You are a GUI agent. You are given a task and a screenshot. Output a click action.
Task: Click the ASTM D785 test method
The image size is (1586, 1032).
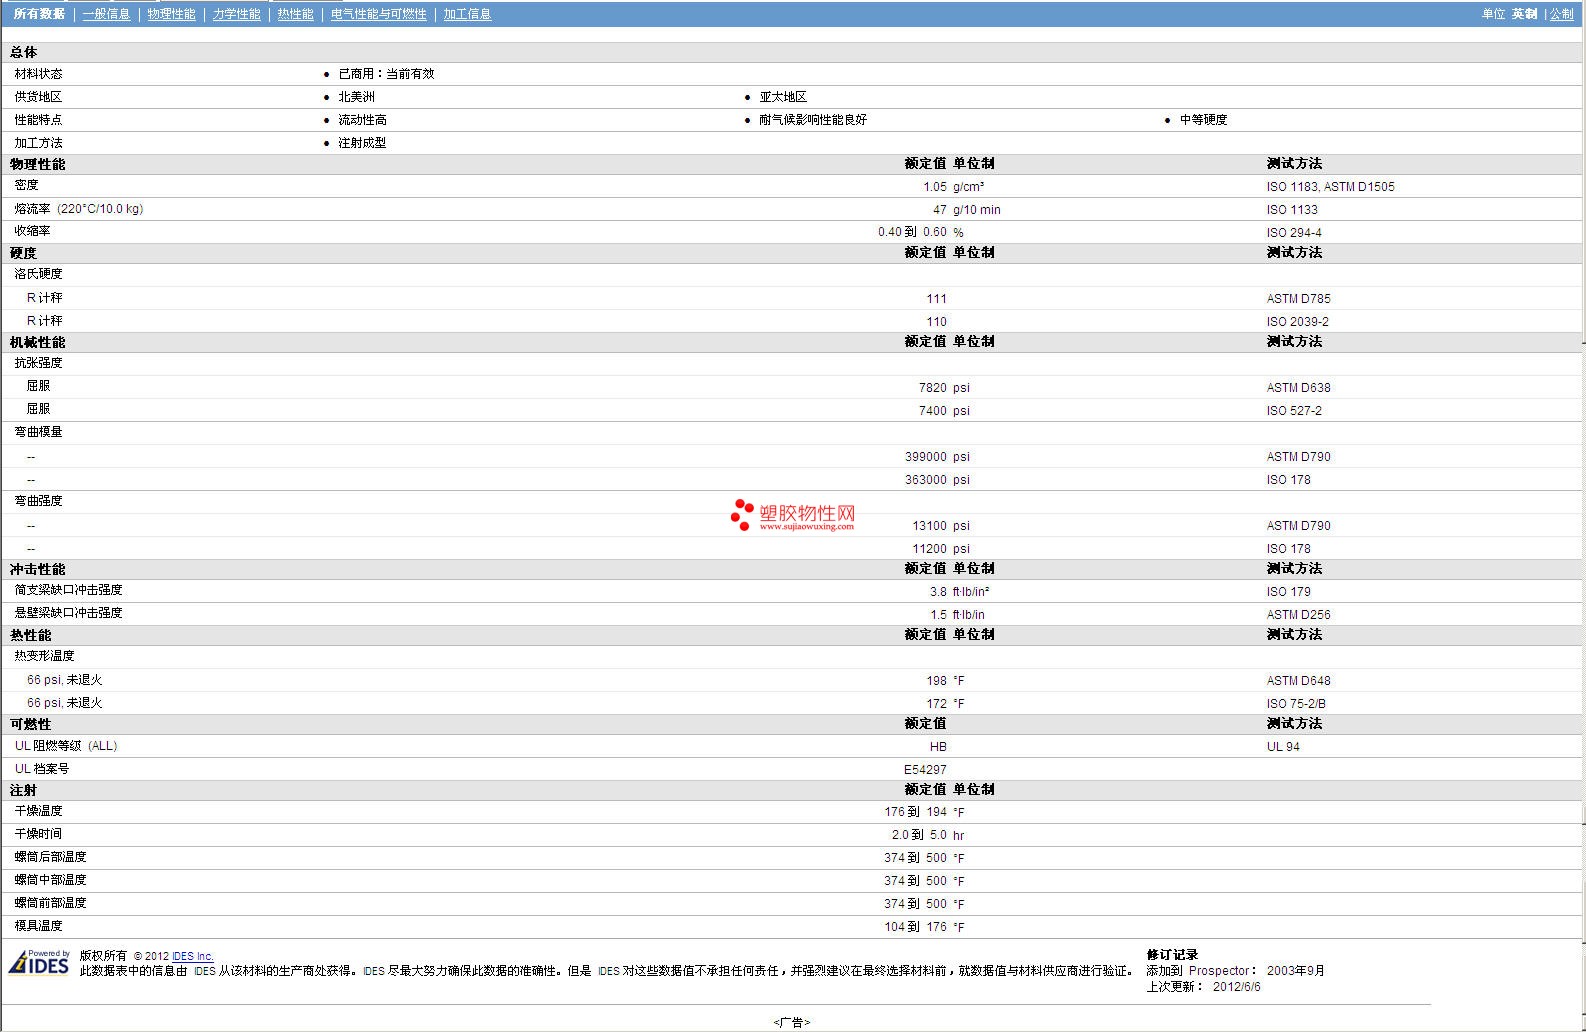(1298, 299)
